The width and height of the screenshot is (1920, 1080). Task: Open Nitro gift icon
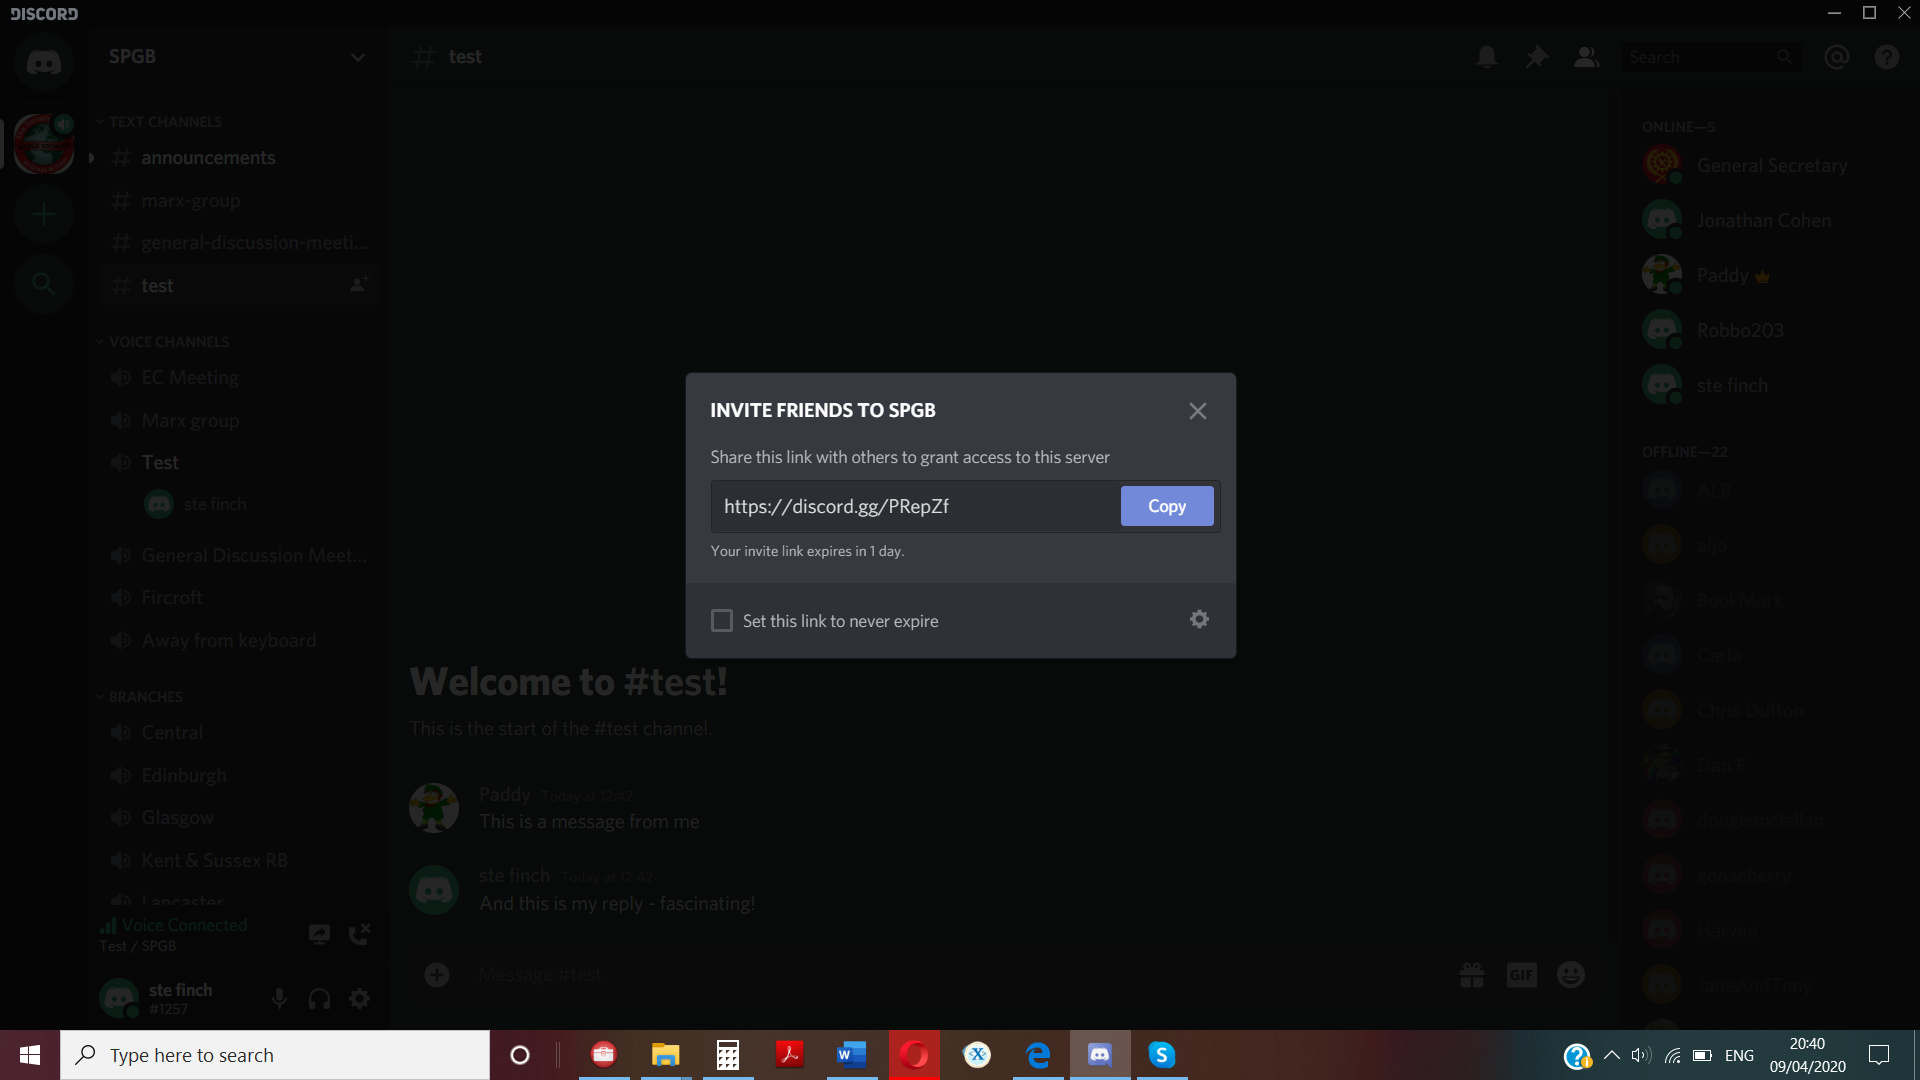coord(1472,975)
